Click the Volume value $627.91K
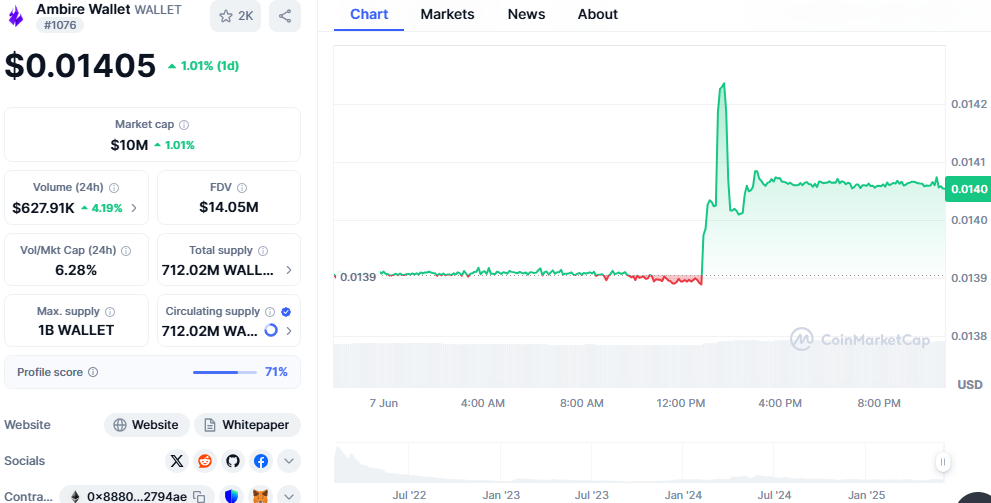The image size is (991, 503). [43, 208]
